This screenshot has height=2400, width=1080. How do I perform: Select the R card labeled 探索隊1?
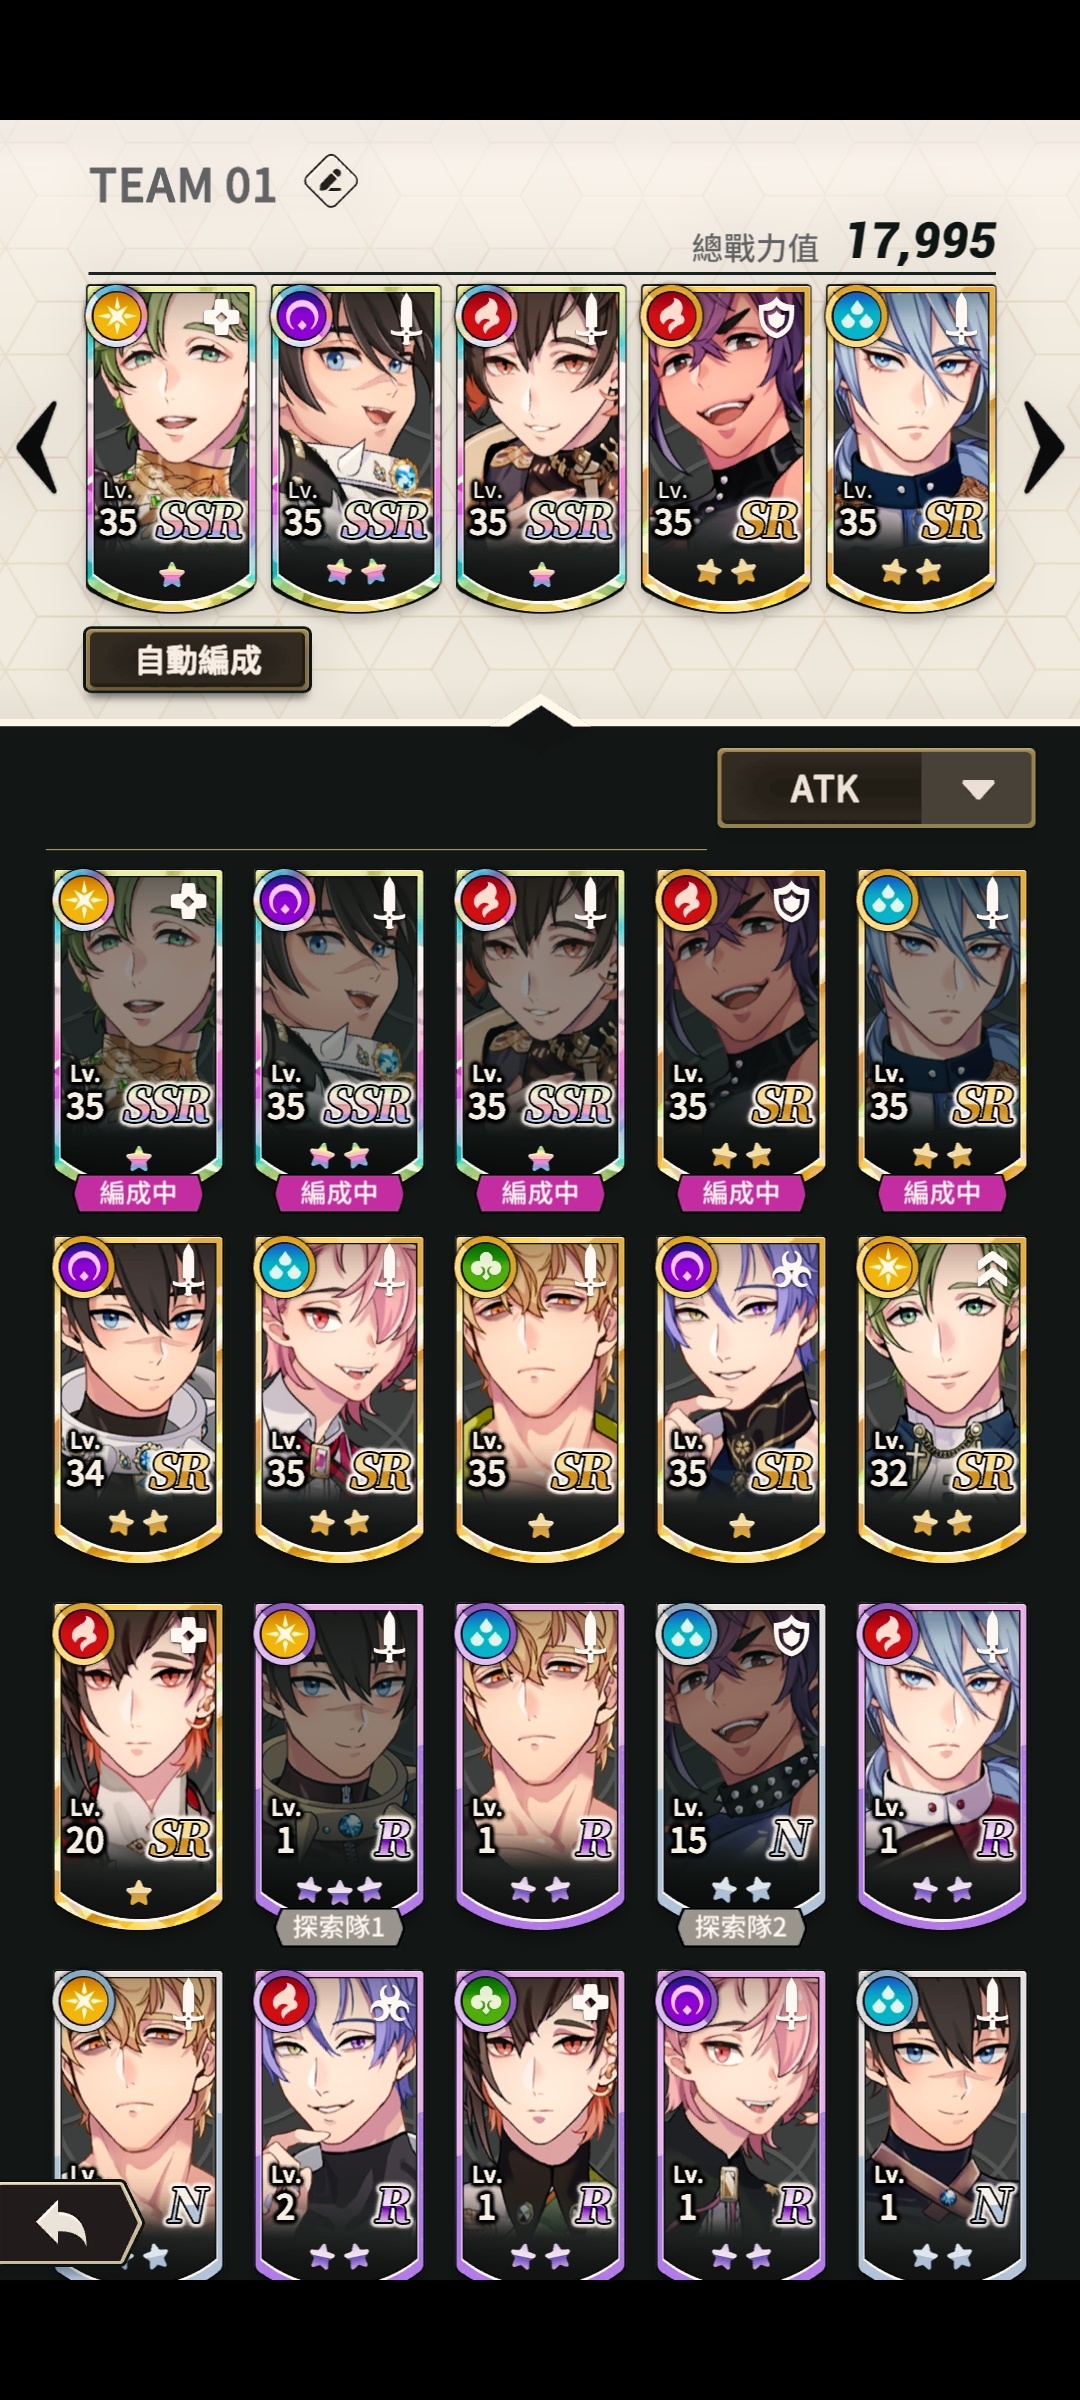coord(339,1774)
